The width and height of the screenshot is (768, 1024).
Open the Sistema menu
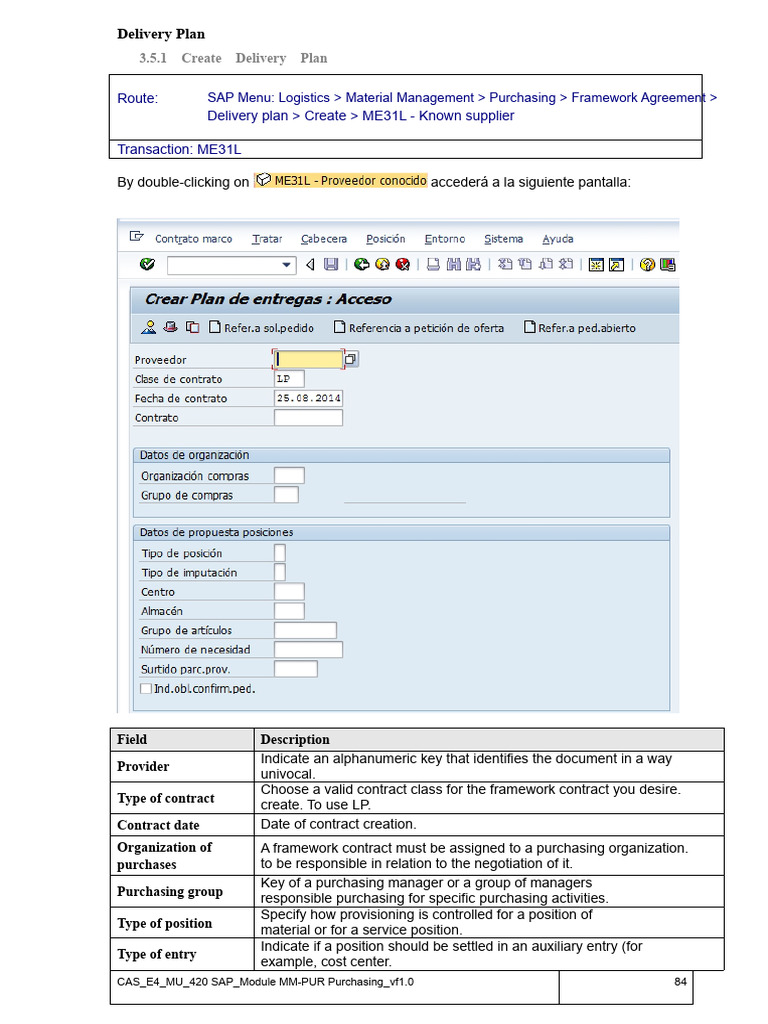504,239
